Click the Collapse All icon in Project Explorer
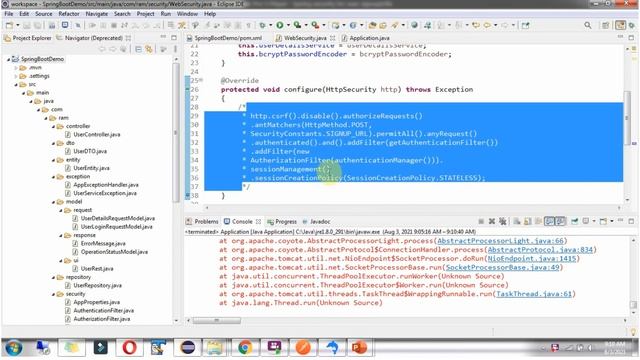The height and width of the screenshot is (360, 640). [138, 49]
